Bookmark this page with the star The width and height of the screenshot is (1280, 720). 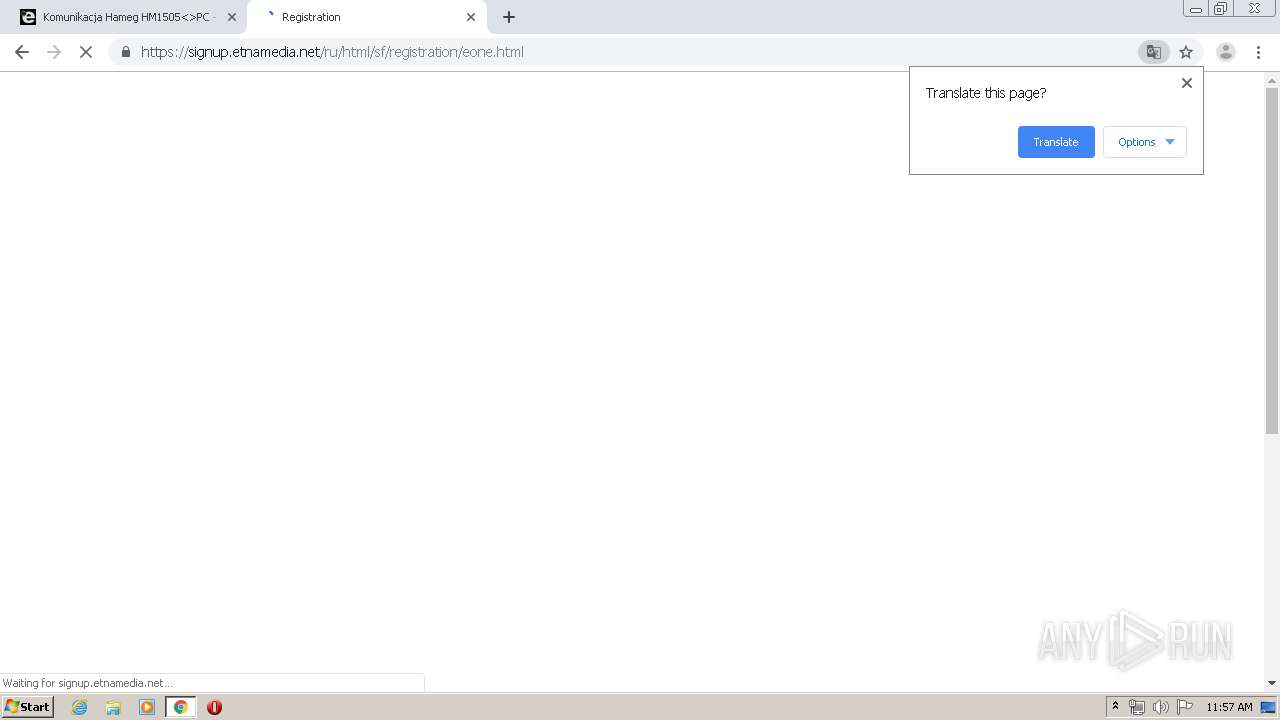1186,52
